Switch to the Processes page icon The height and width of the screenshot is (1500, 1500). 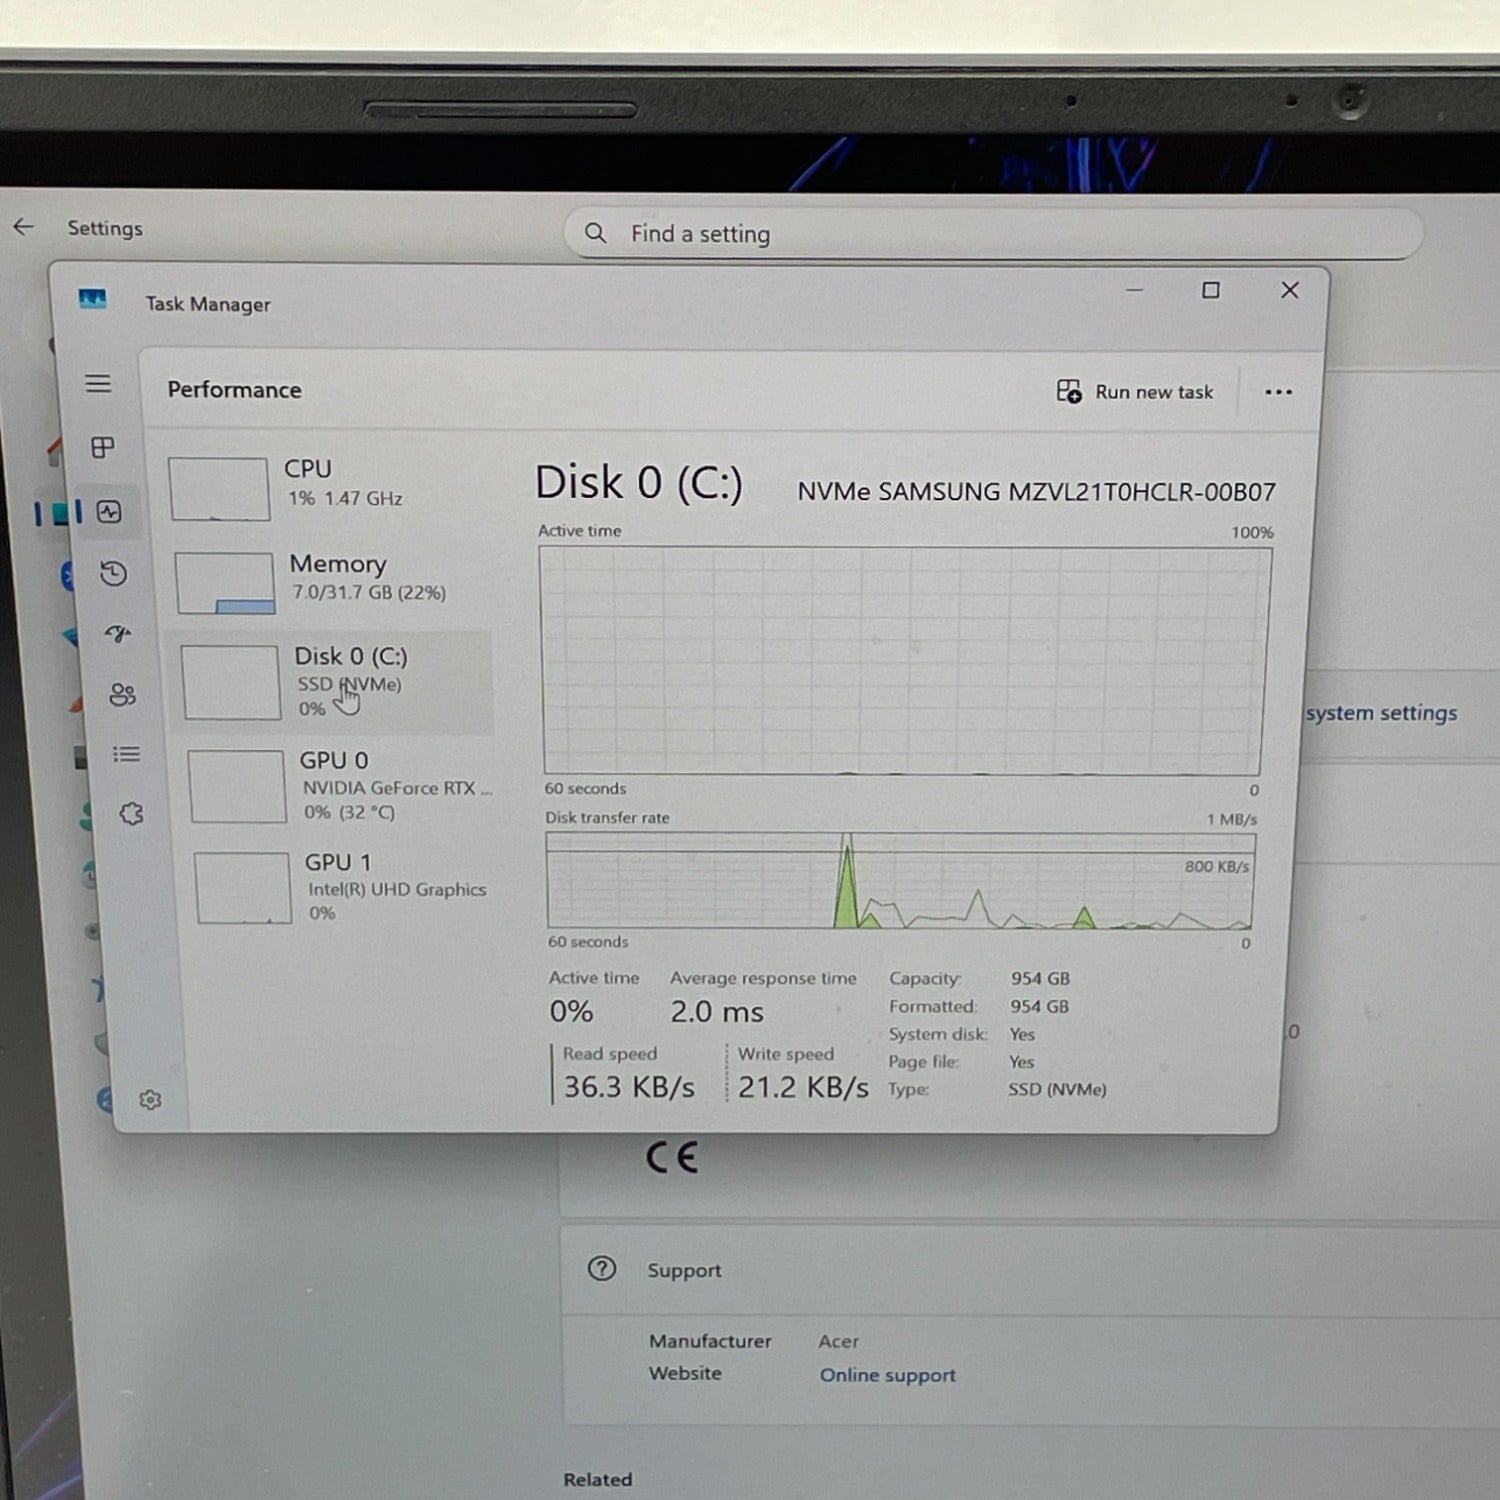pyautogui.click(x=102, y=447)
